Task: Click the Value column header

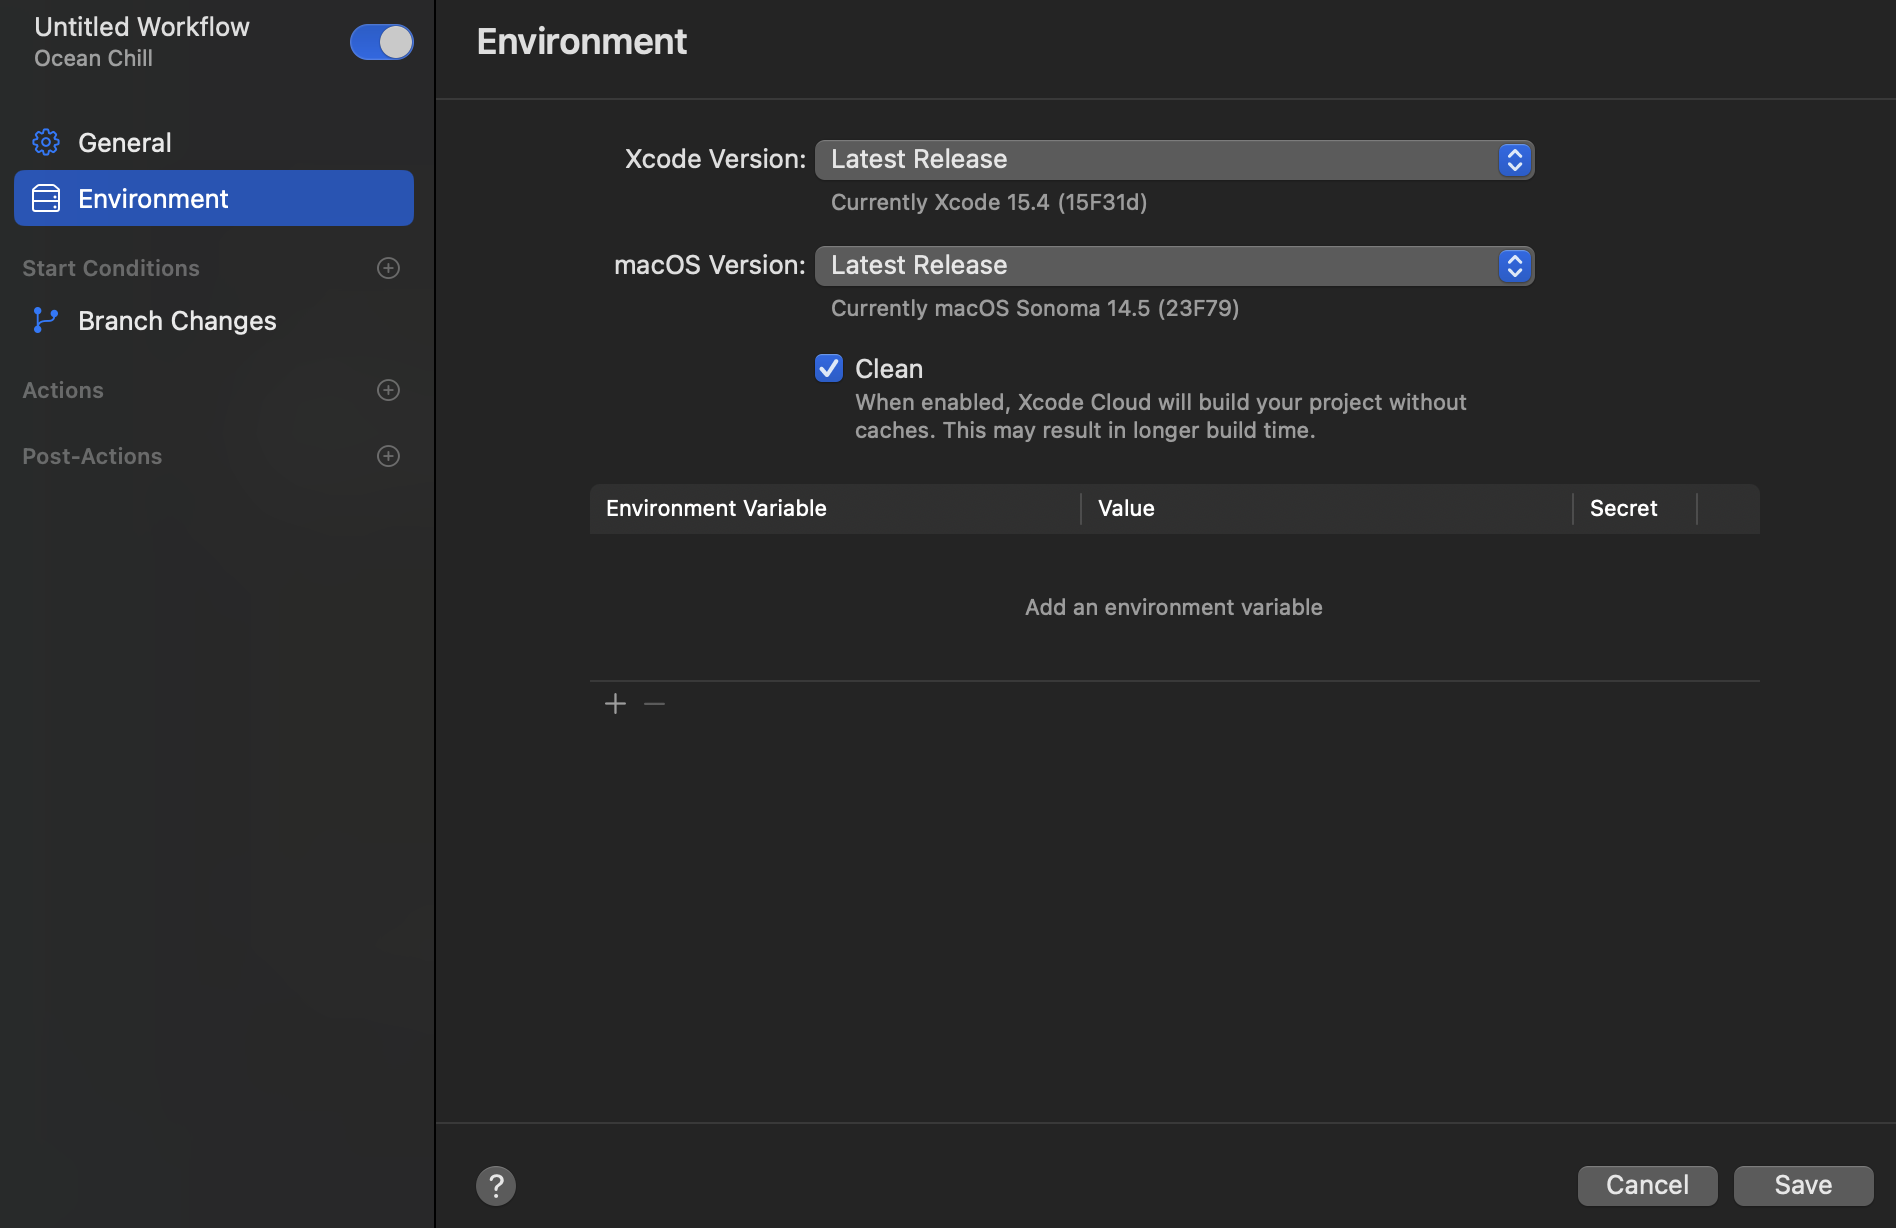Action: coord(1326,508)
